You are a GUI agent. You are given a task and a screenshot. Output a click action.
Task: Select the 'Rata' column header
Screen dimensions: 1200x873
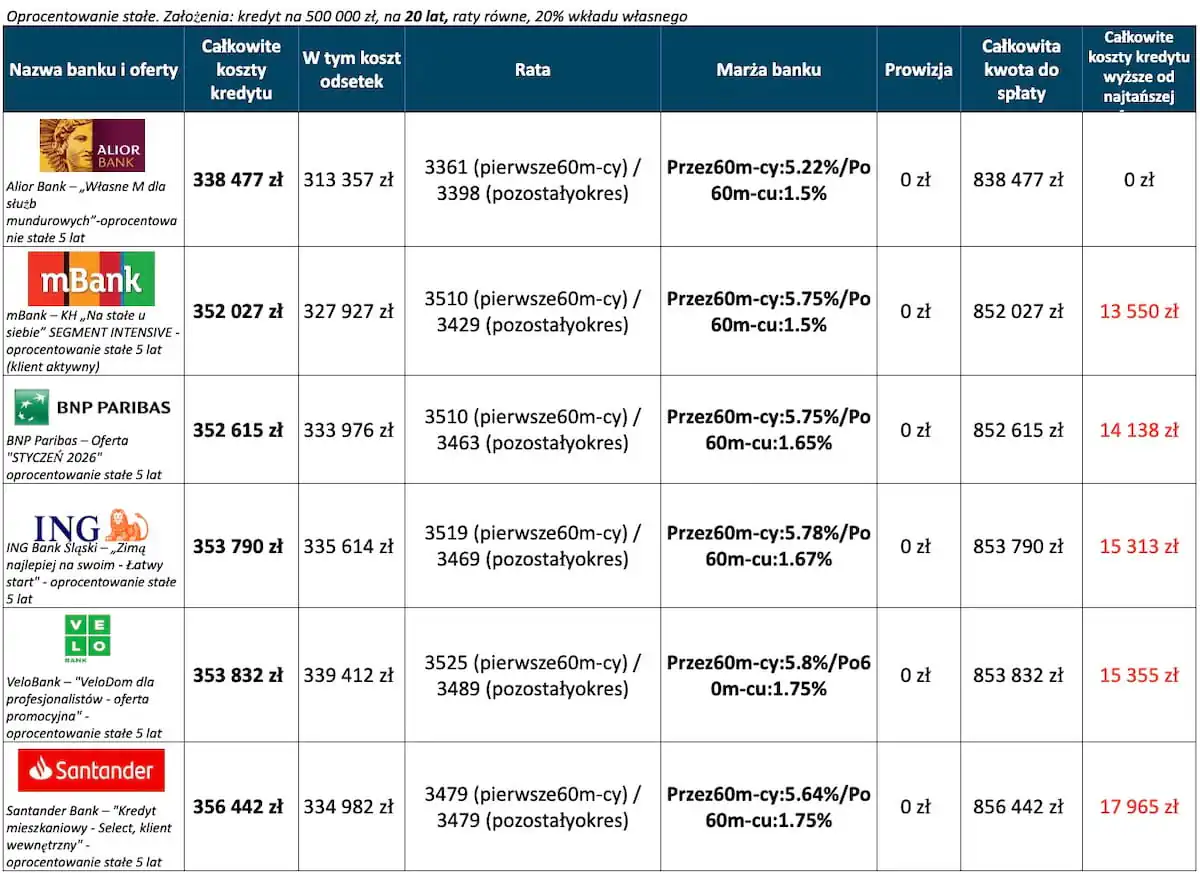point(532,70)
